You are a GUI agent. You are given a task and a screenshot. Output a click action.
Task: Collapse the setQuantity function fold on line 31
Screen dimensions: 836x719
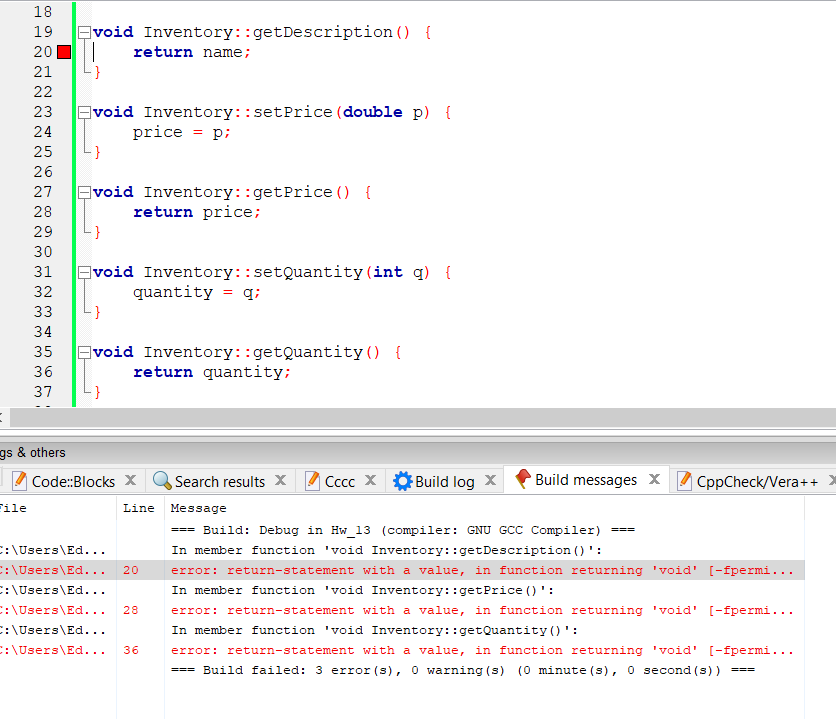(x=84, y=271)
